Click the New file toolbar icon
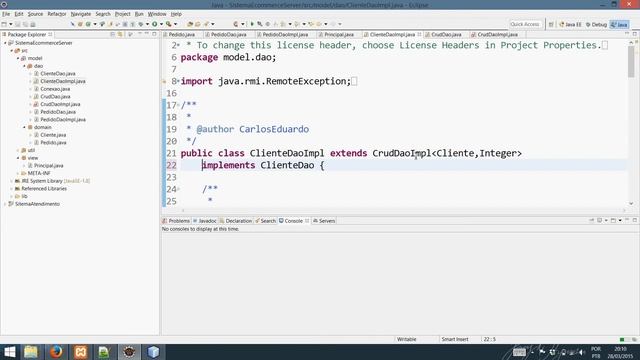640x360 pixels. pos(4,24)
